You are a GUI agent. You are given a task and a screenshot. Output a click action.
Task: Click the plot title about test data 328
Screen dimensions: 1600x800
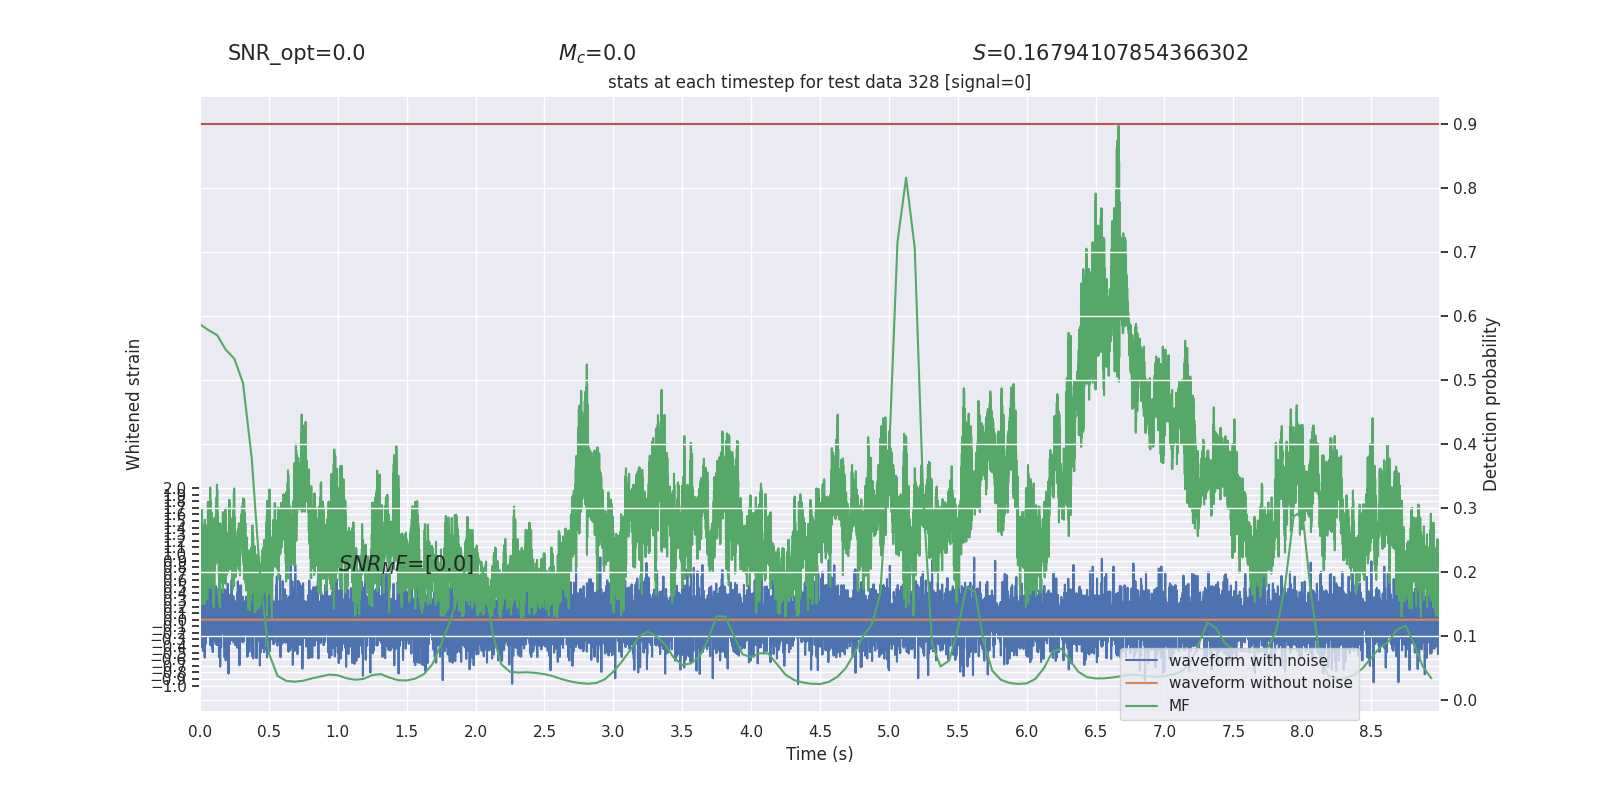[819, 82]
